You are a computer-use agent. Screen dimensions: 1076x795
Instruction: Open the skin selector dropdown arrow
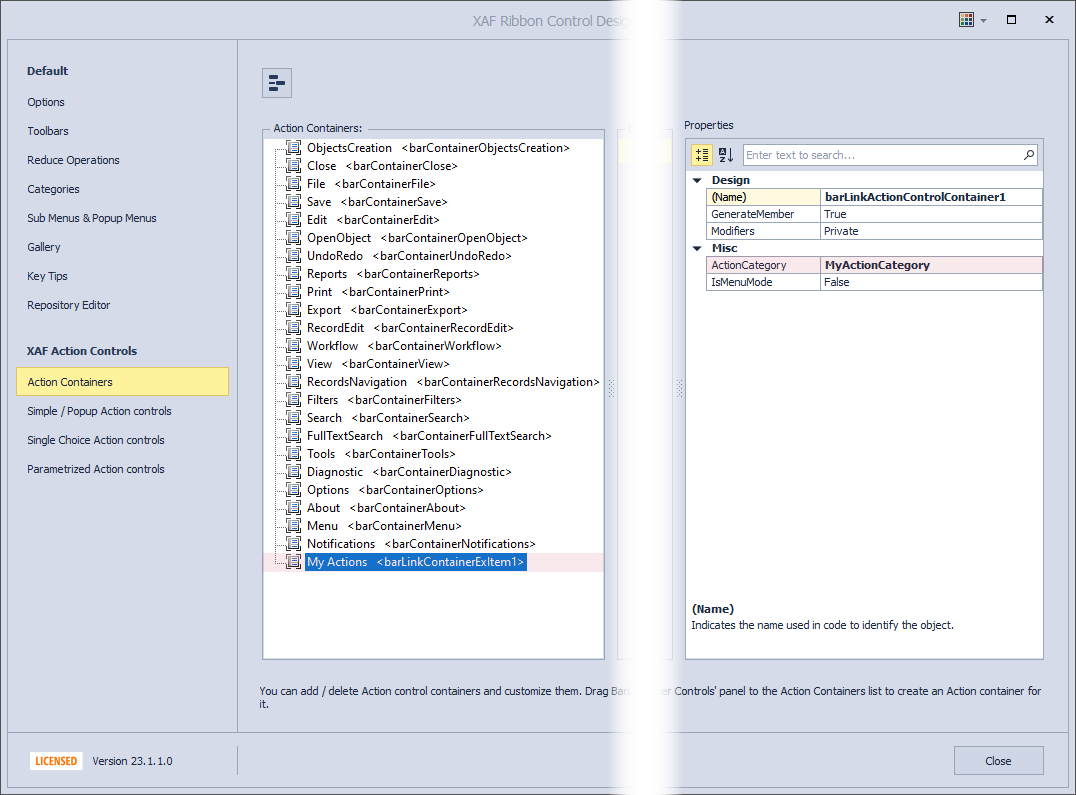tap(983, 21)
